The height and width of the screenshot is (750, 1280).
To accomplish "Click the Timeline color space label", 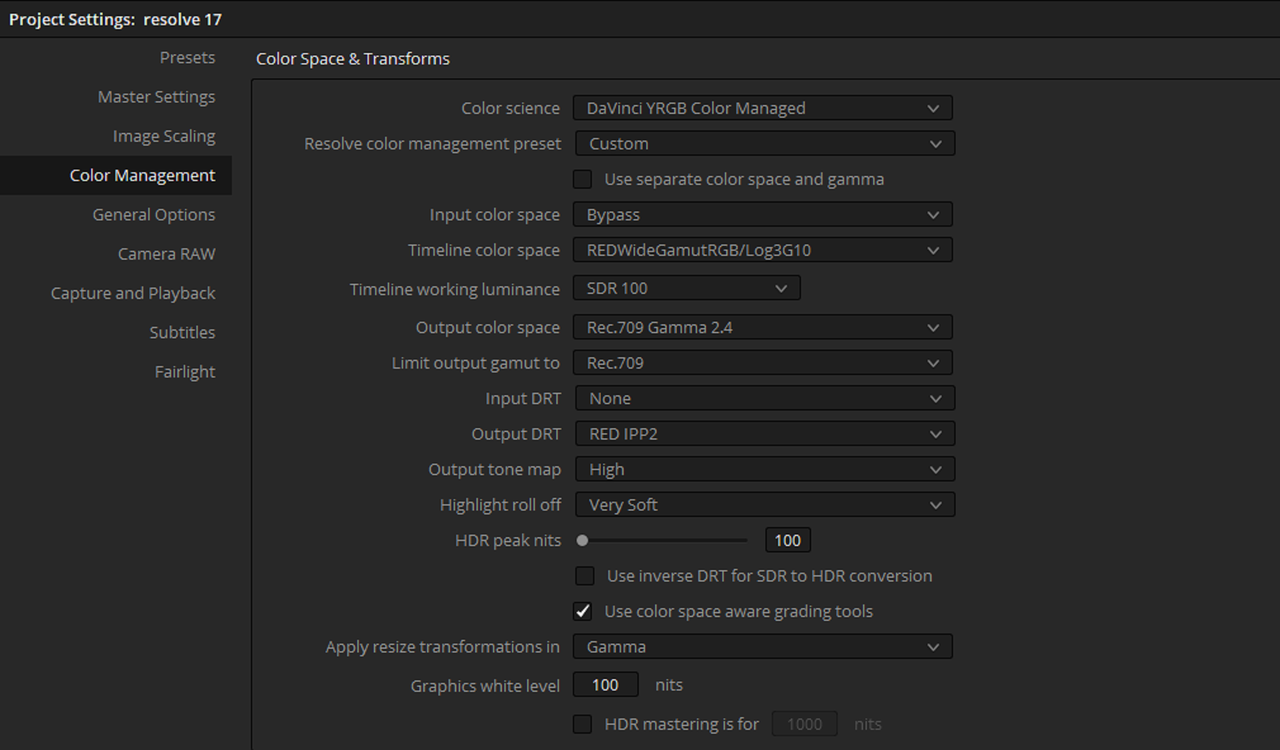I will coord(484,250).
